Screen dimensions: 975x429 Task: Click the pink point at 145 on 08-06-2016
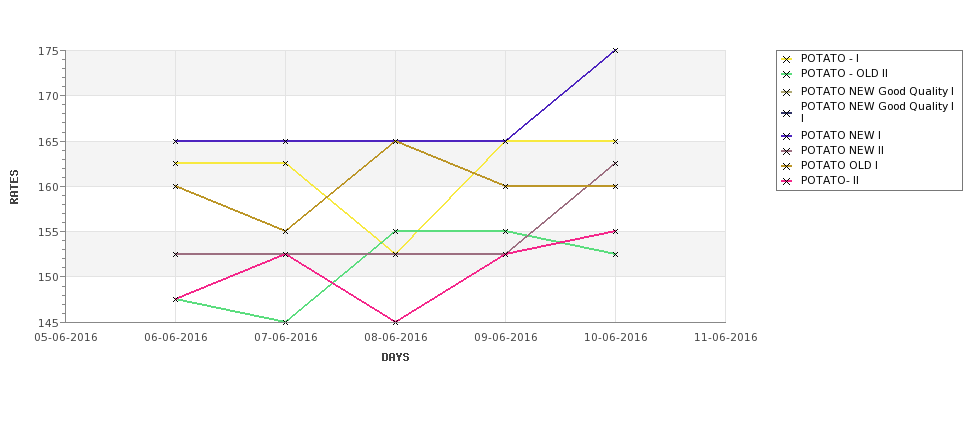pos(395,322)
